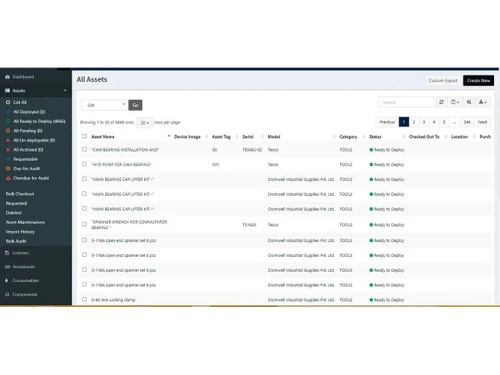Screen dimensions: 500x375
Task: Click the Go button
Action: click(135, 105)
